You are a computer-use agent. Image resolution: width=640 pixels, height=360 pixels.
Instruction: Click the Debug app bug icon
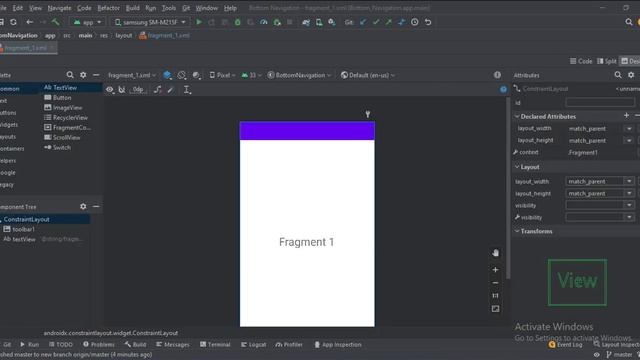(238, 22)
